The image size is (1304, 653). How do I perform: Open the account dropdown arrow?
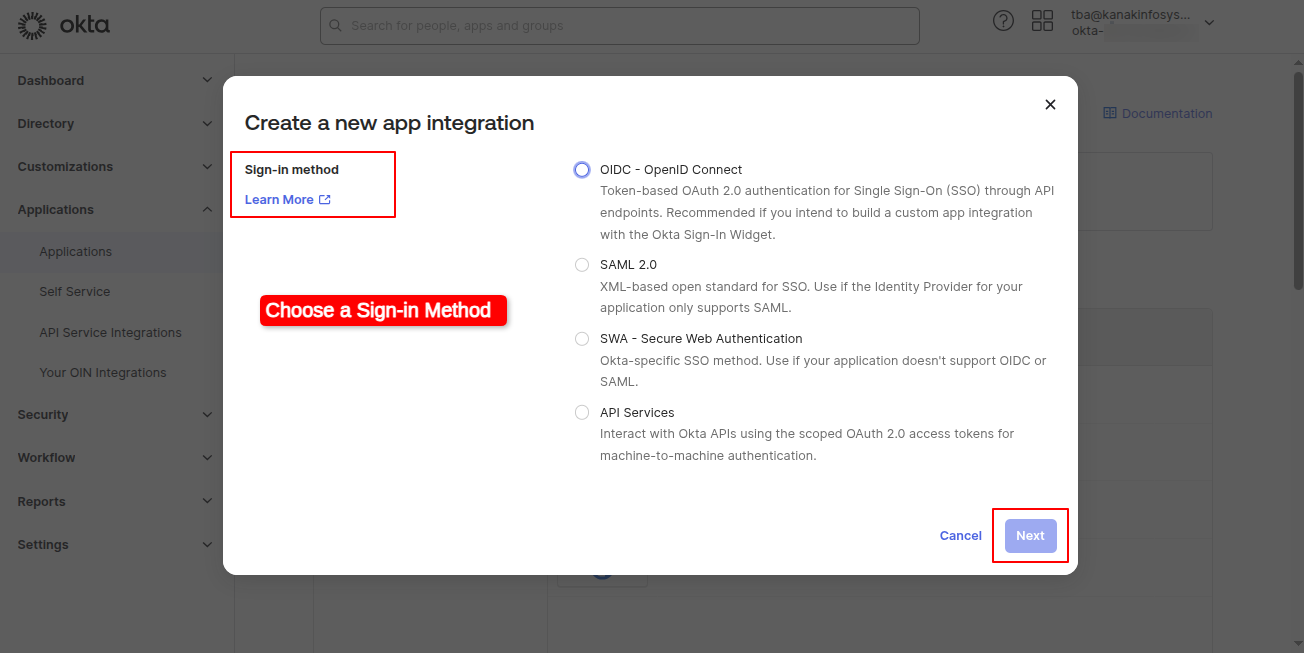point(1209,22)
